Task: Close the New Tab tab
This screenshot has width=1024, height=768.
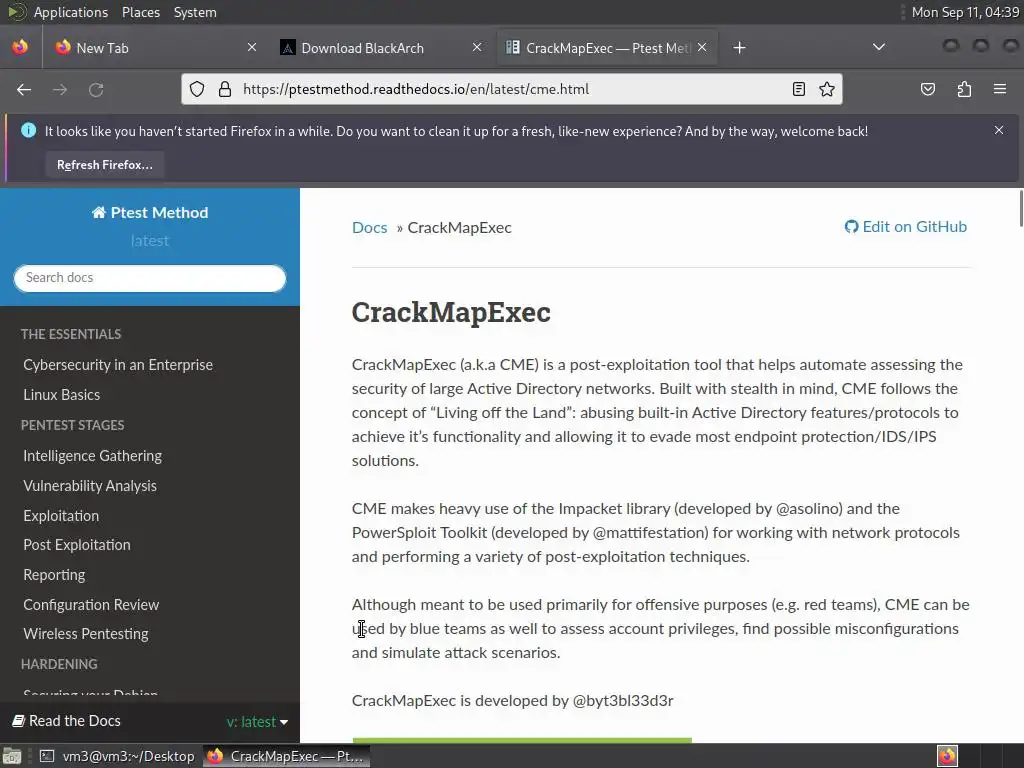Action: (252, 47)
